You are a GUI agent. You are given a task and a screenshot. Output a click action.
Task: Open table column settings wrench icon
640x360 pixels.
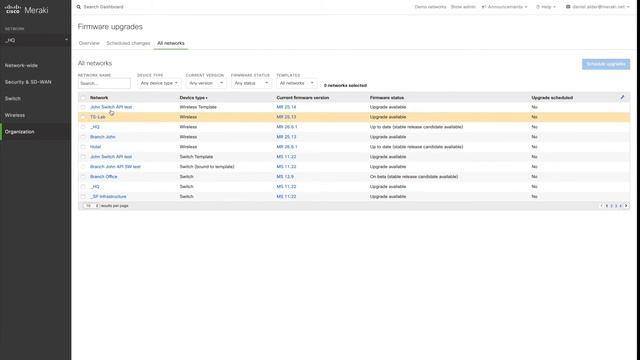pyautogui.click(x=622, y=98)
